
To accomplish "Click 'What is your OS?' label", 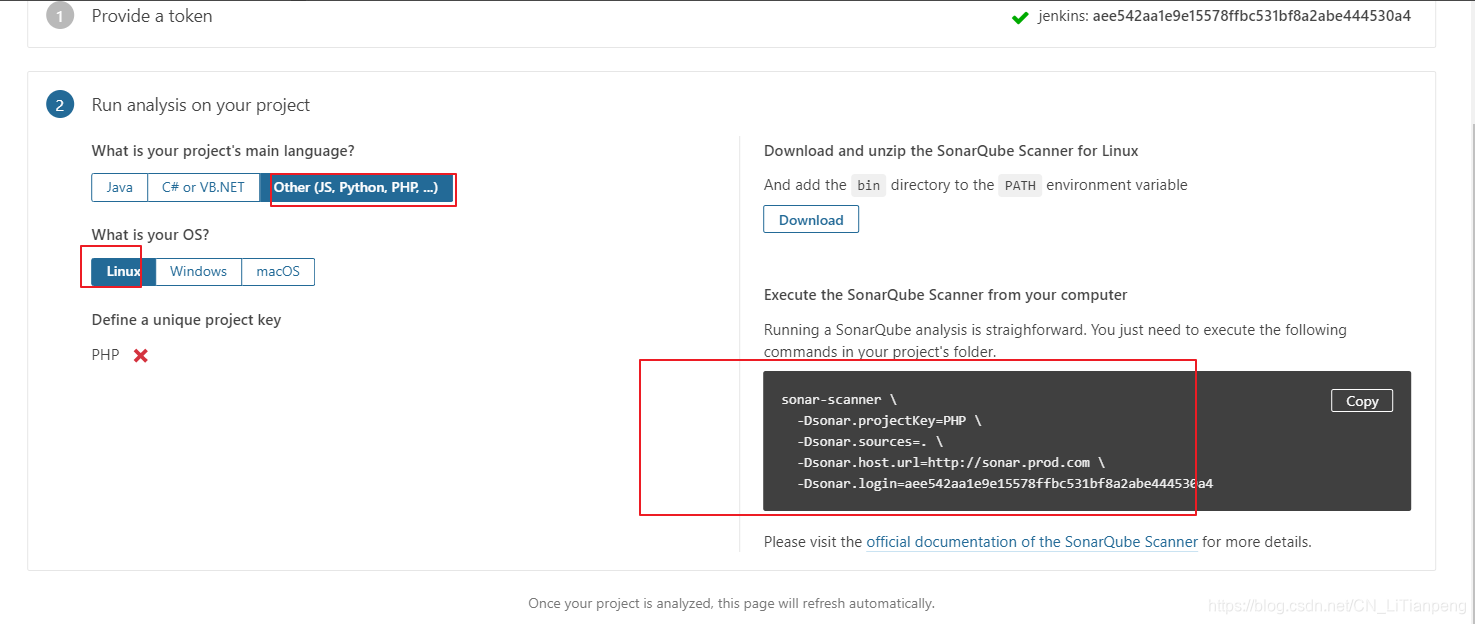I will 151,235.
